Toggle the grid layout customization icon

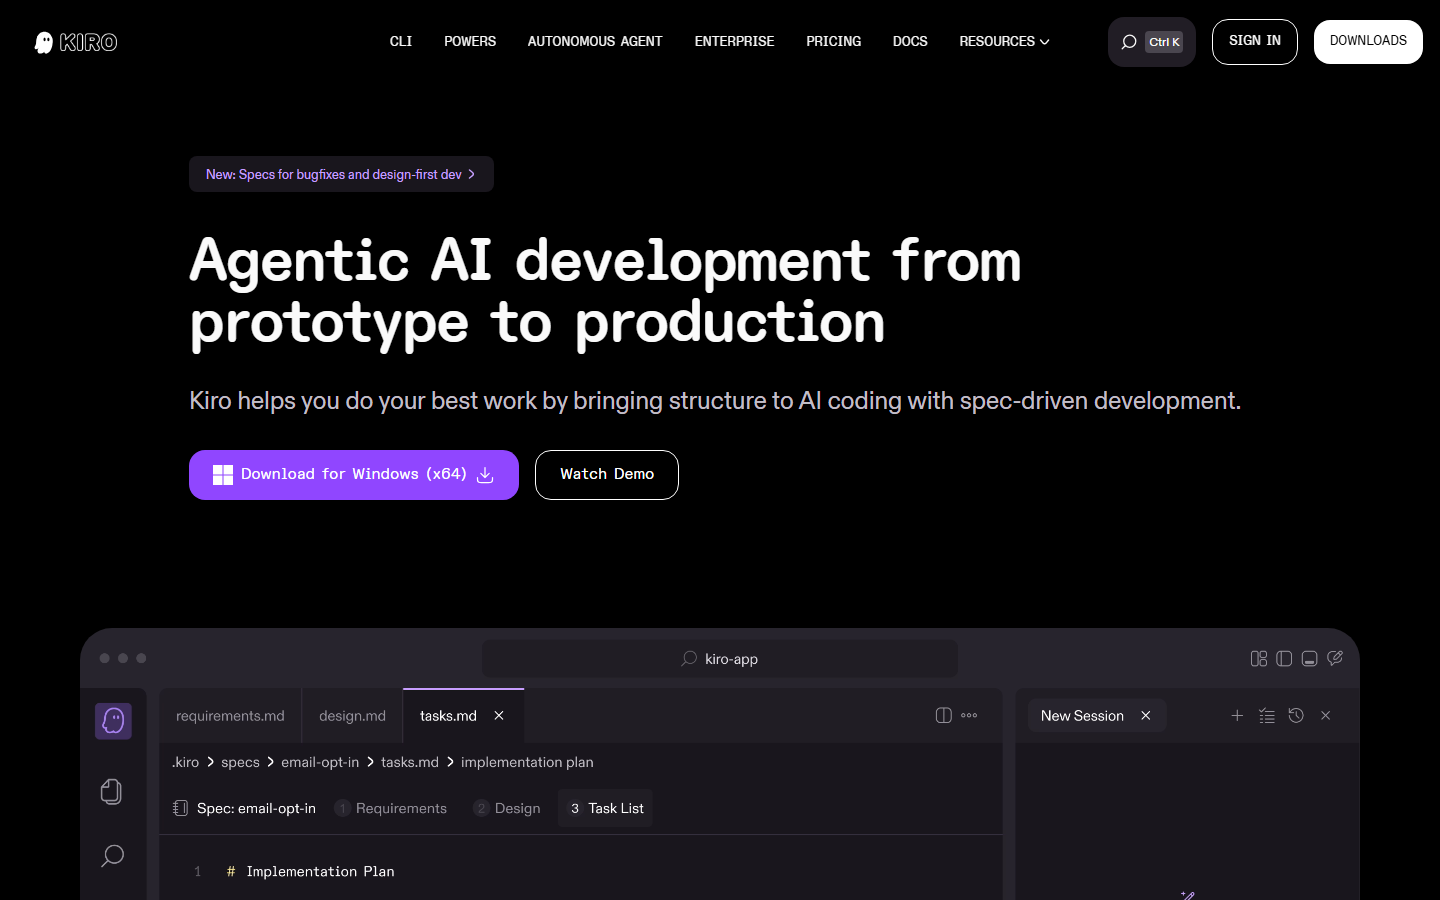(1258, 658)
